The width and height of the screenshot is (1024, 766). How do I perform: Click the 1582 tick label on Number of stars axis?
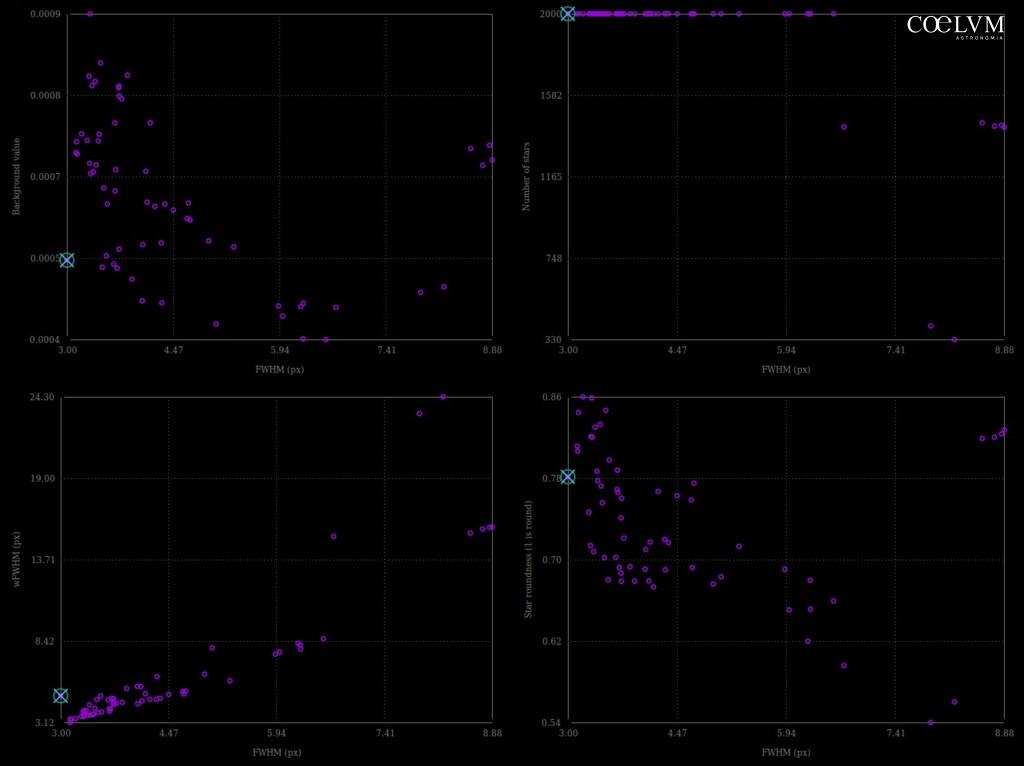(x=550, y=96)
